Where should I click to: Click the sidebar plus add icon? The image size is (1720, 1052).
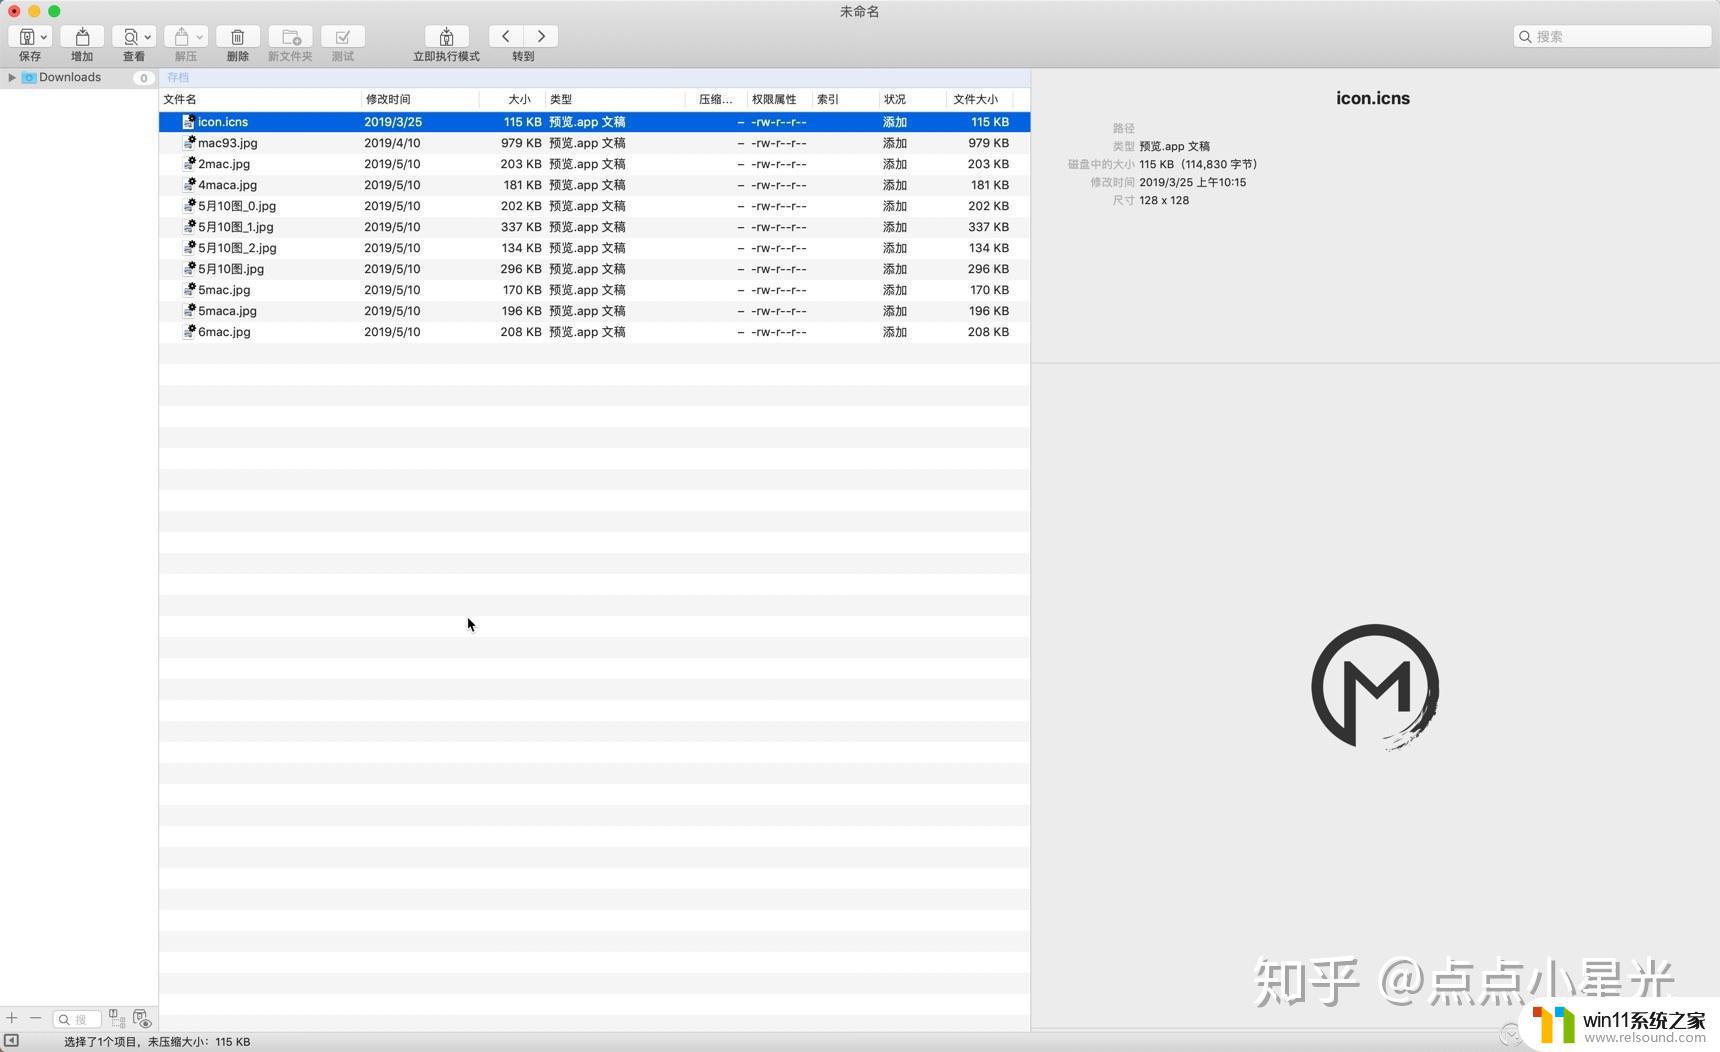pos(12,1018)
